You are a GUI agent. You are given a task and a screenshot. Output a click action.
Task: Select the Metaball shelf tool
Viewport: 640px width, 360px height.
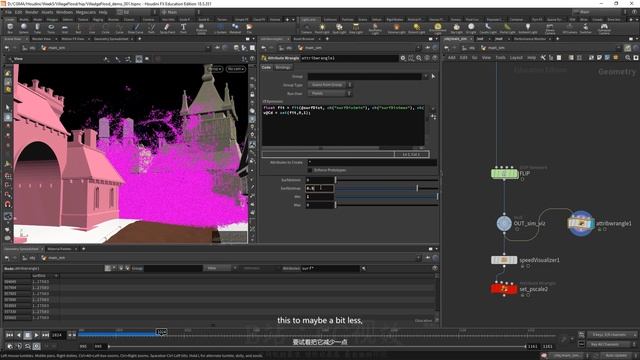click(x=235, y=28)
